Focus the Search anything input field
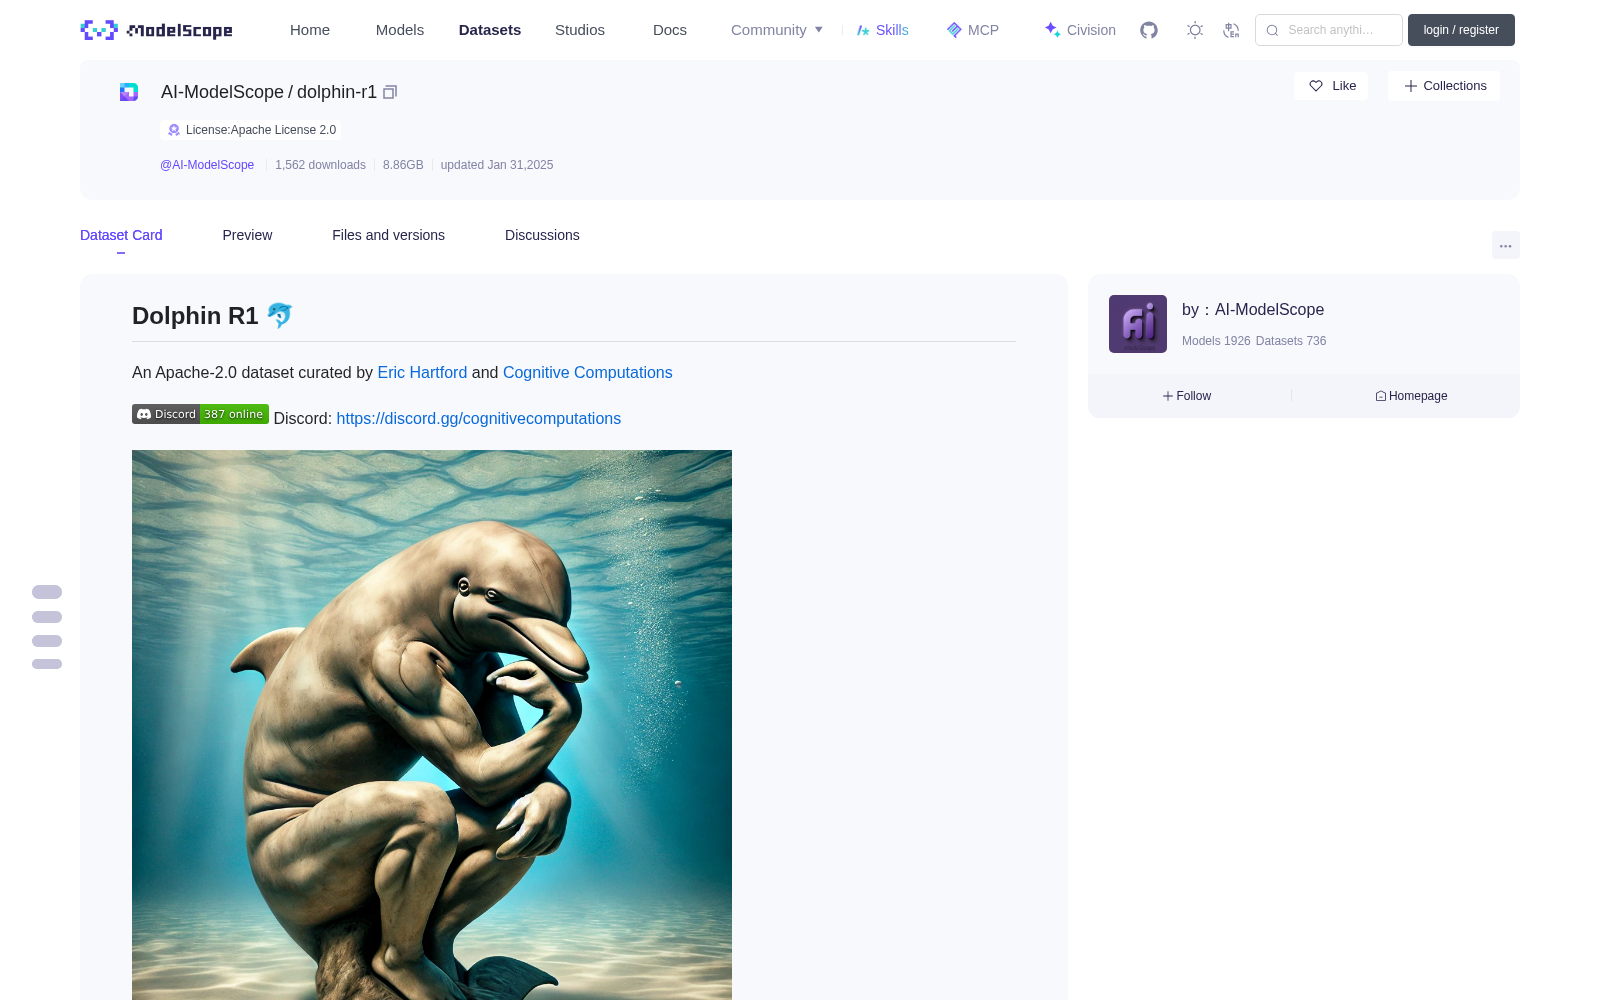This screenshot has width=1600, height=1000. click(1329, 30)
